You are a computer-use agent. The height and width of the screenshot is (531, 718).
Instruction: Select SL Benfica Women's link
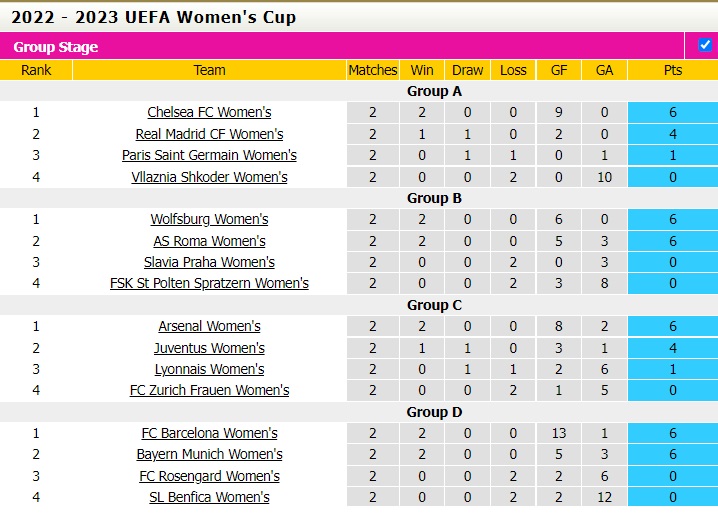tap(209, 497)
